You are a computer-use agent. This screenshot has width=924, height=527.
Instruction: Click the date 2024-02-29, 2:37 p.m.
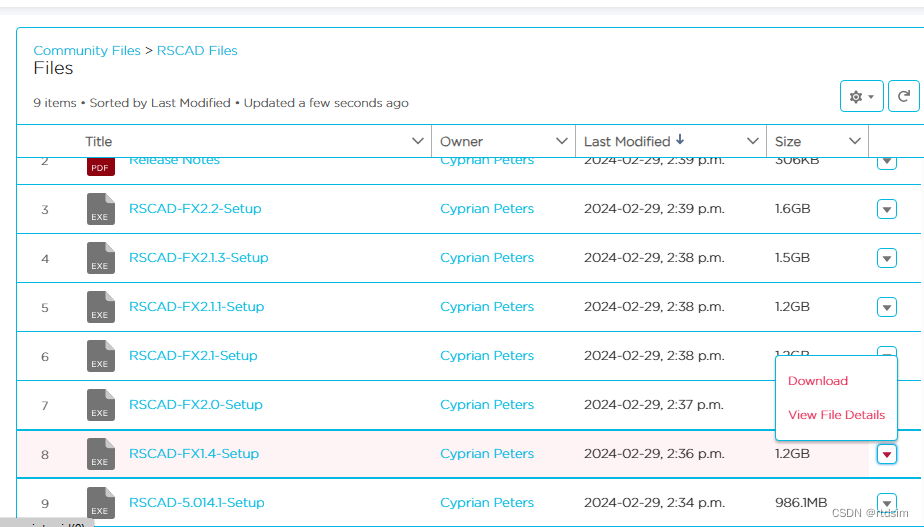(x=654, y=404)
